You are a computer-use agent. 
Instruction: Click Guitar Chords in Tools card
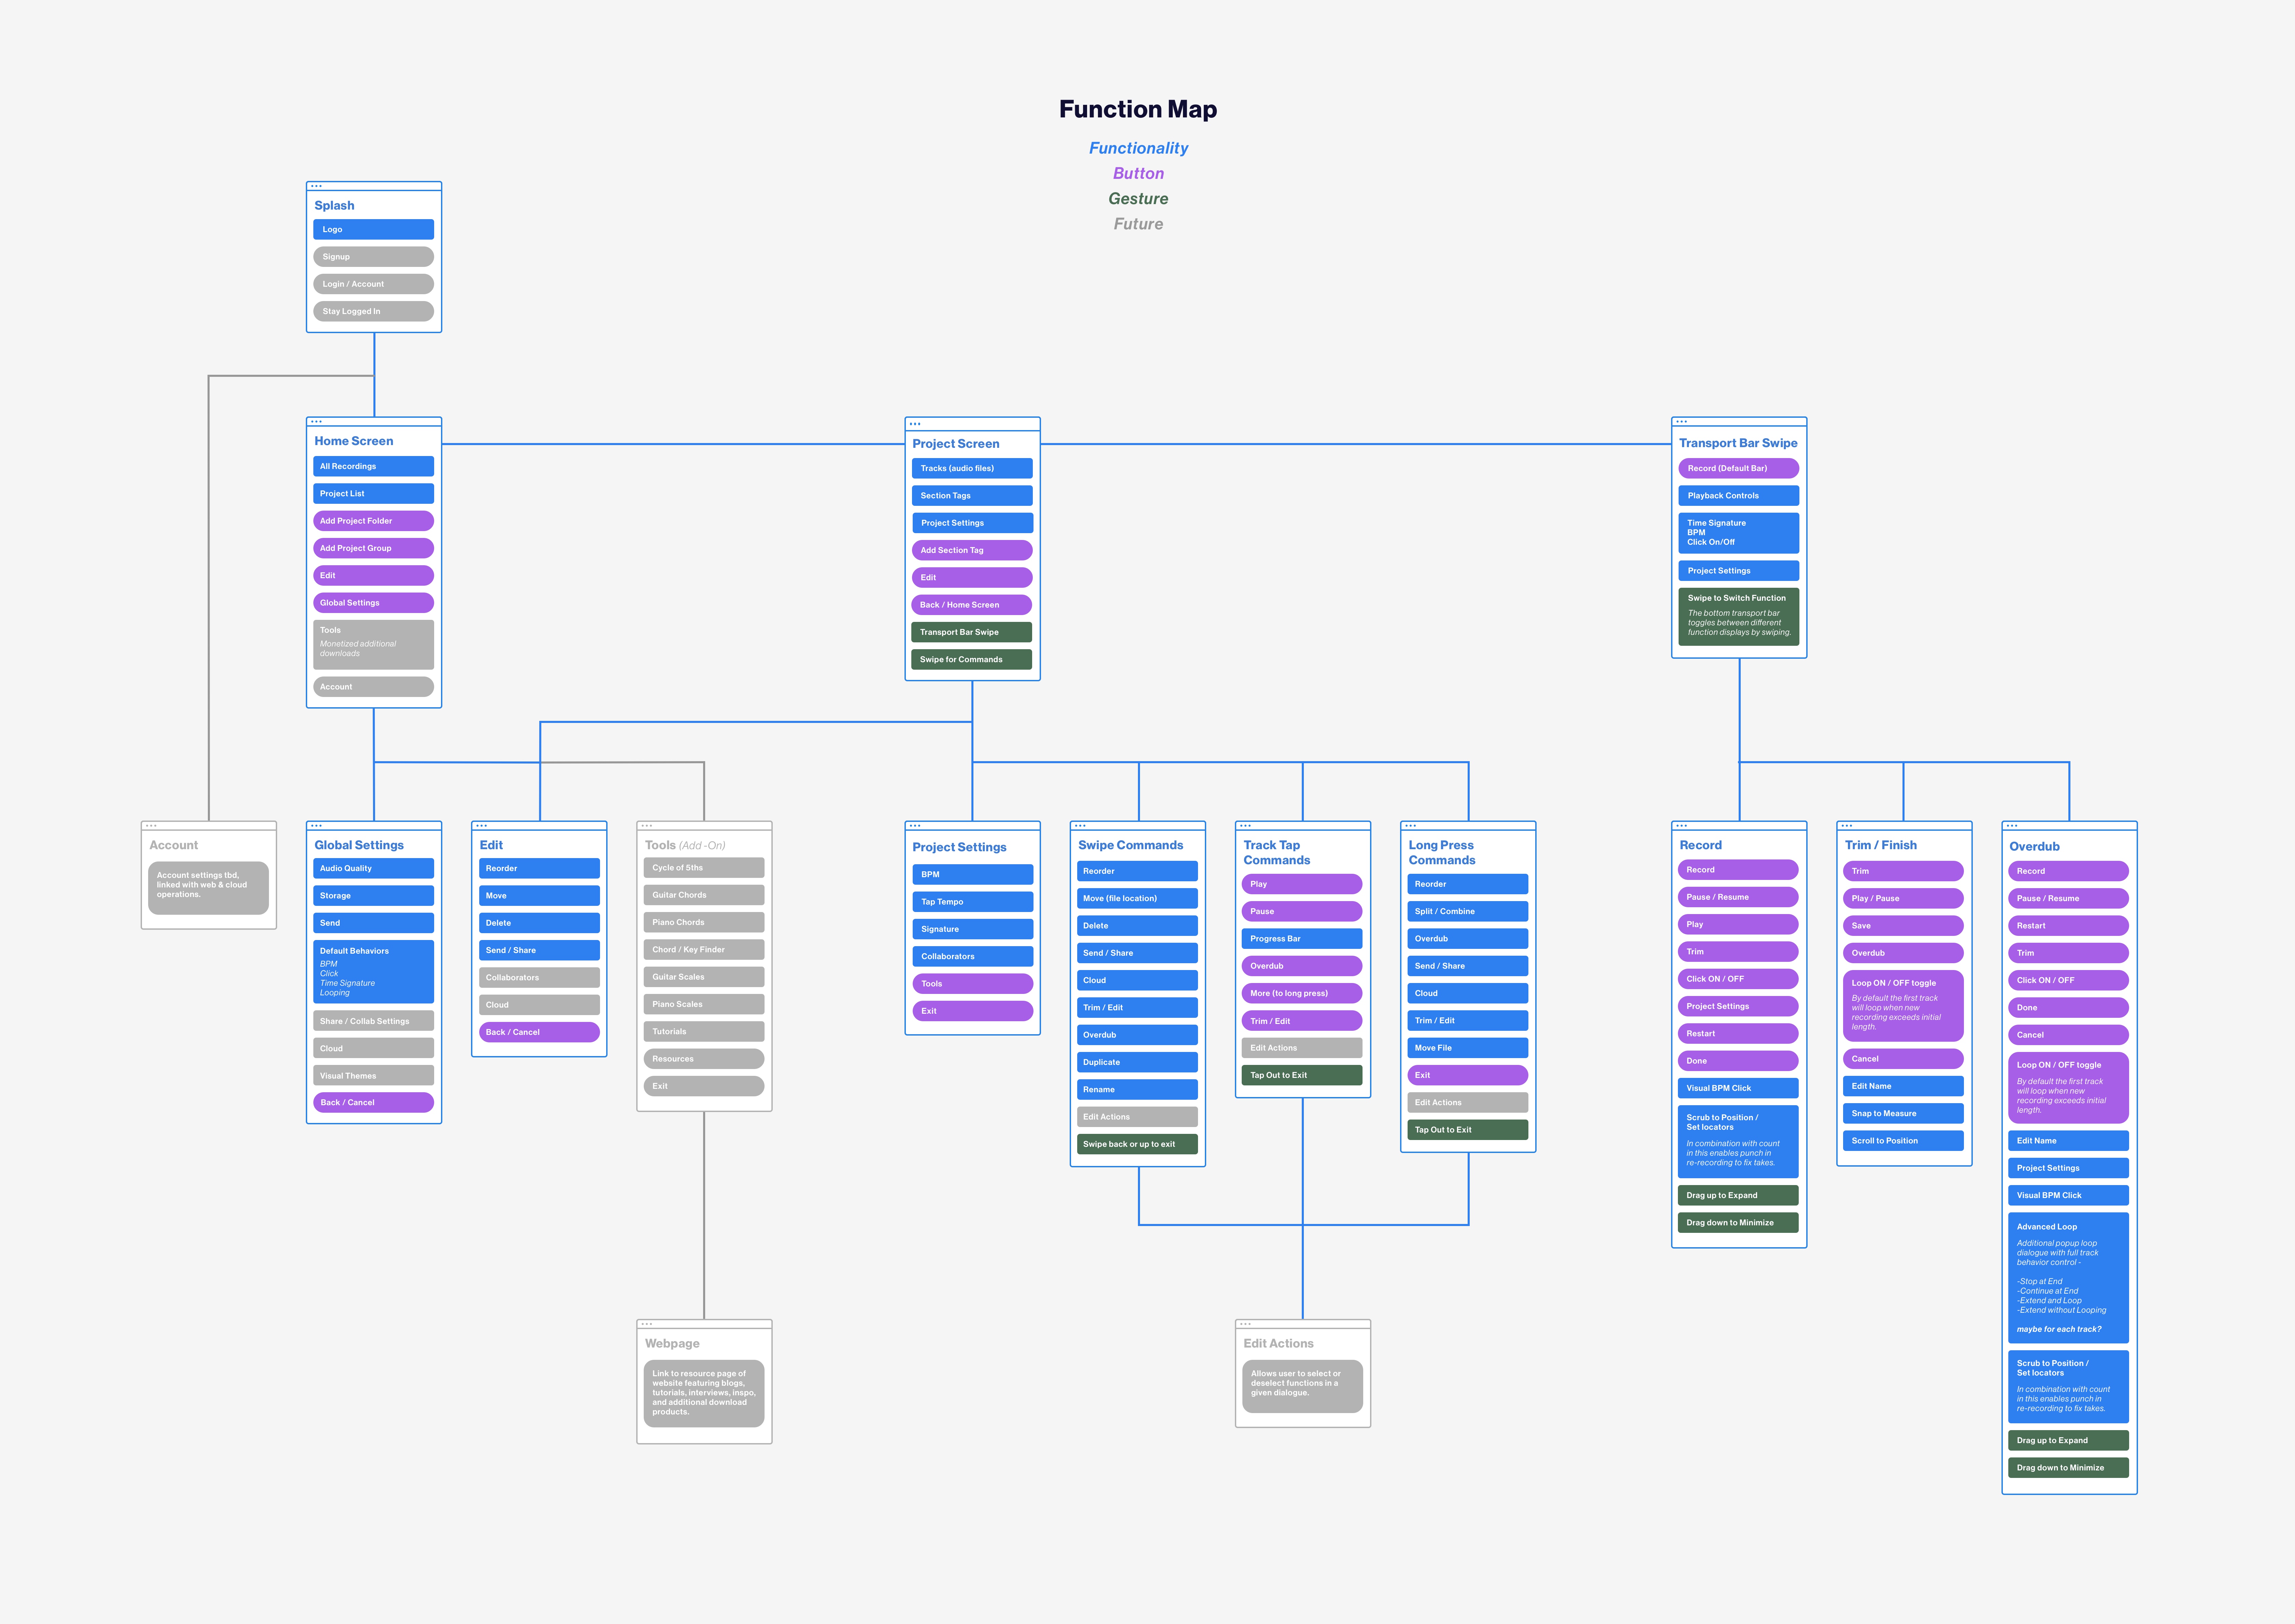[x=704, y=895]
